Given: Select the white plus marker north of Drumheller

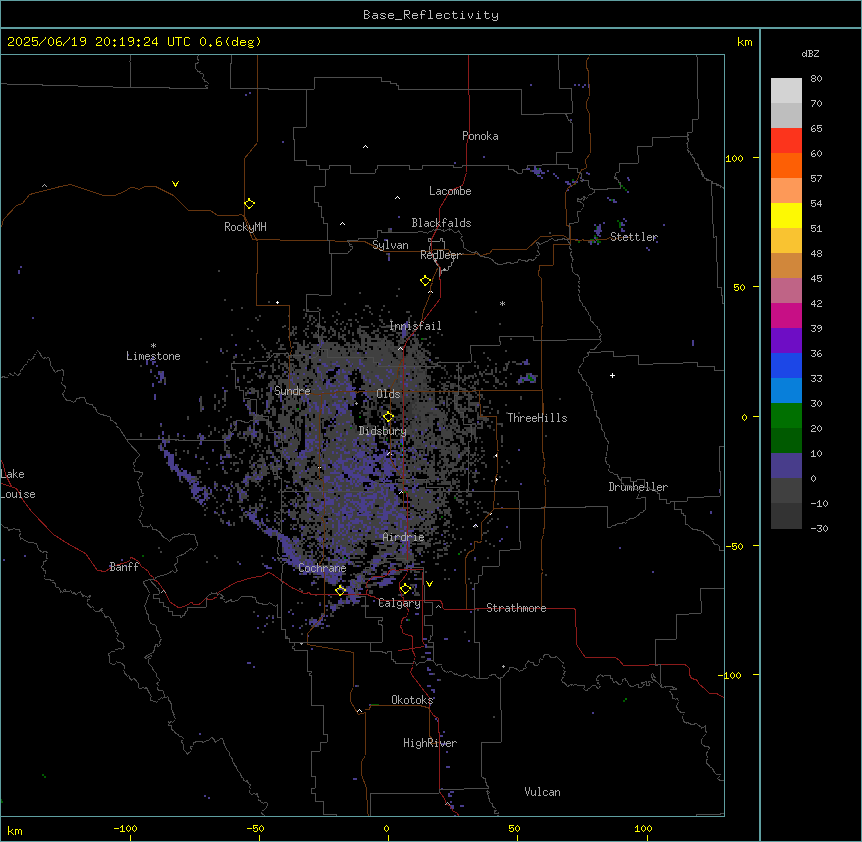Looking at the screenshot, I should pyautogui.click(x=612, y=375).
